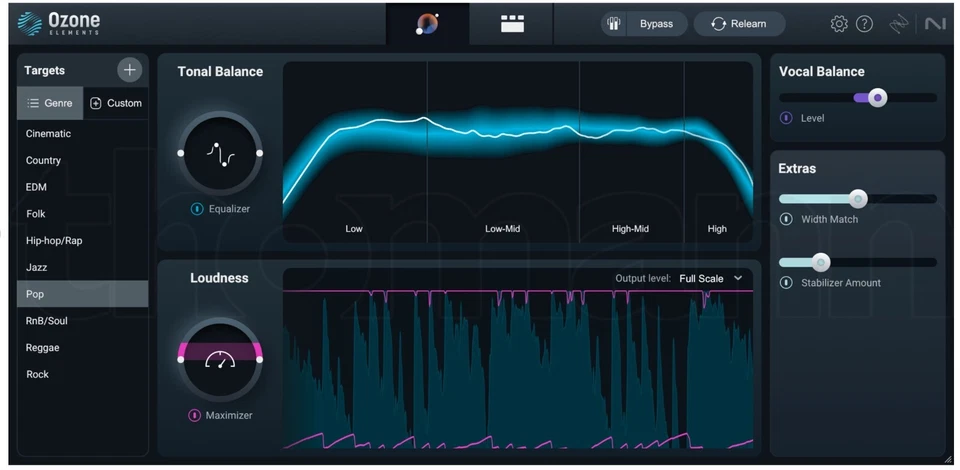Select the Hip-hop/Rap genre target
Screen dimensions: 960x470
pyautogui.click(x=83, y=241)
